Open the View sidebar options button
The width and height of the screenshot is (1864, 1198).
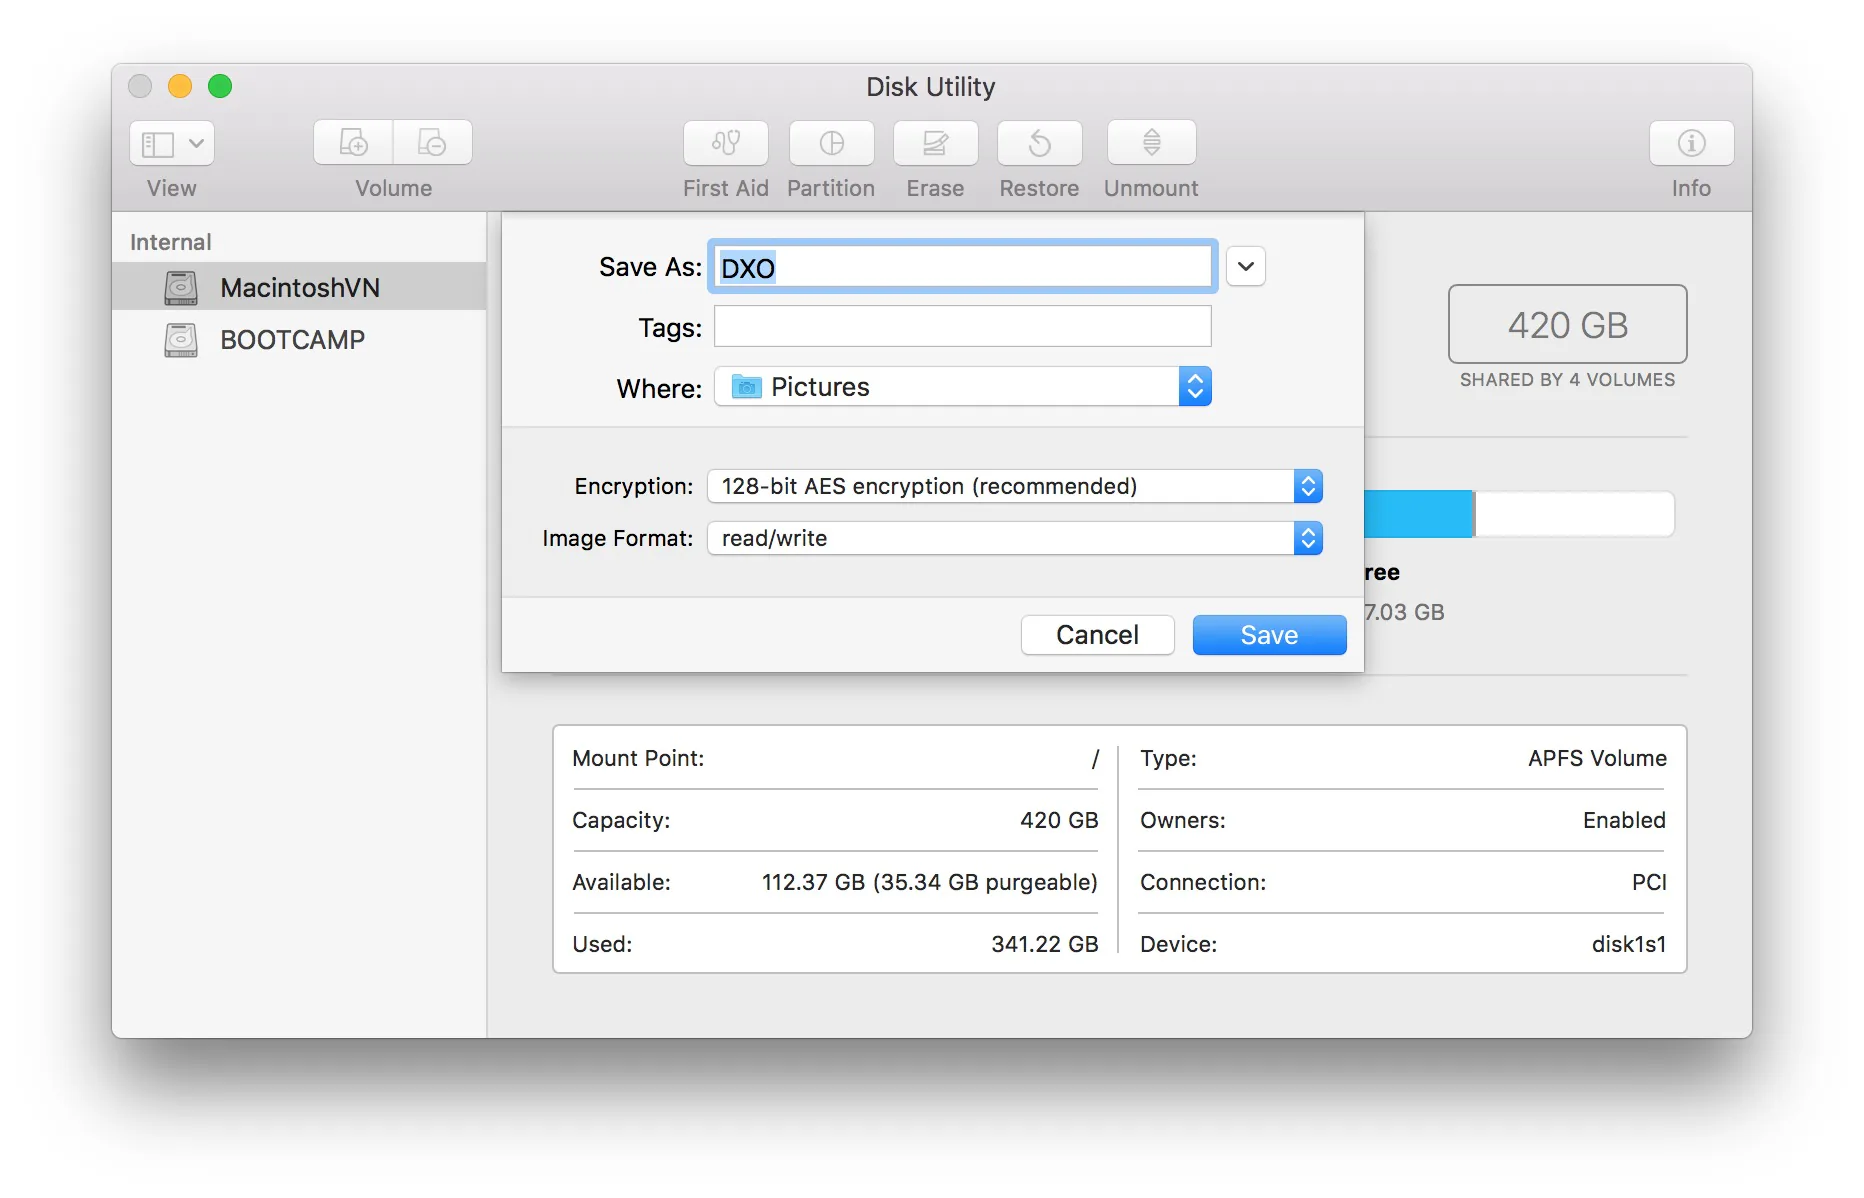[x=171, y=144]
